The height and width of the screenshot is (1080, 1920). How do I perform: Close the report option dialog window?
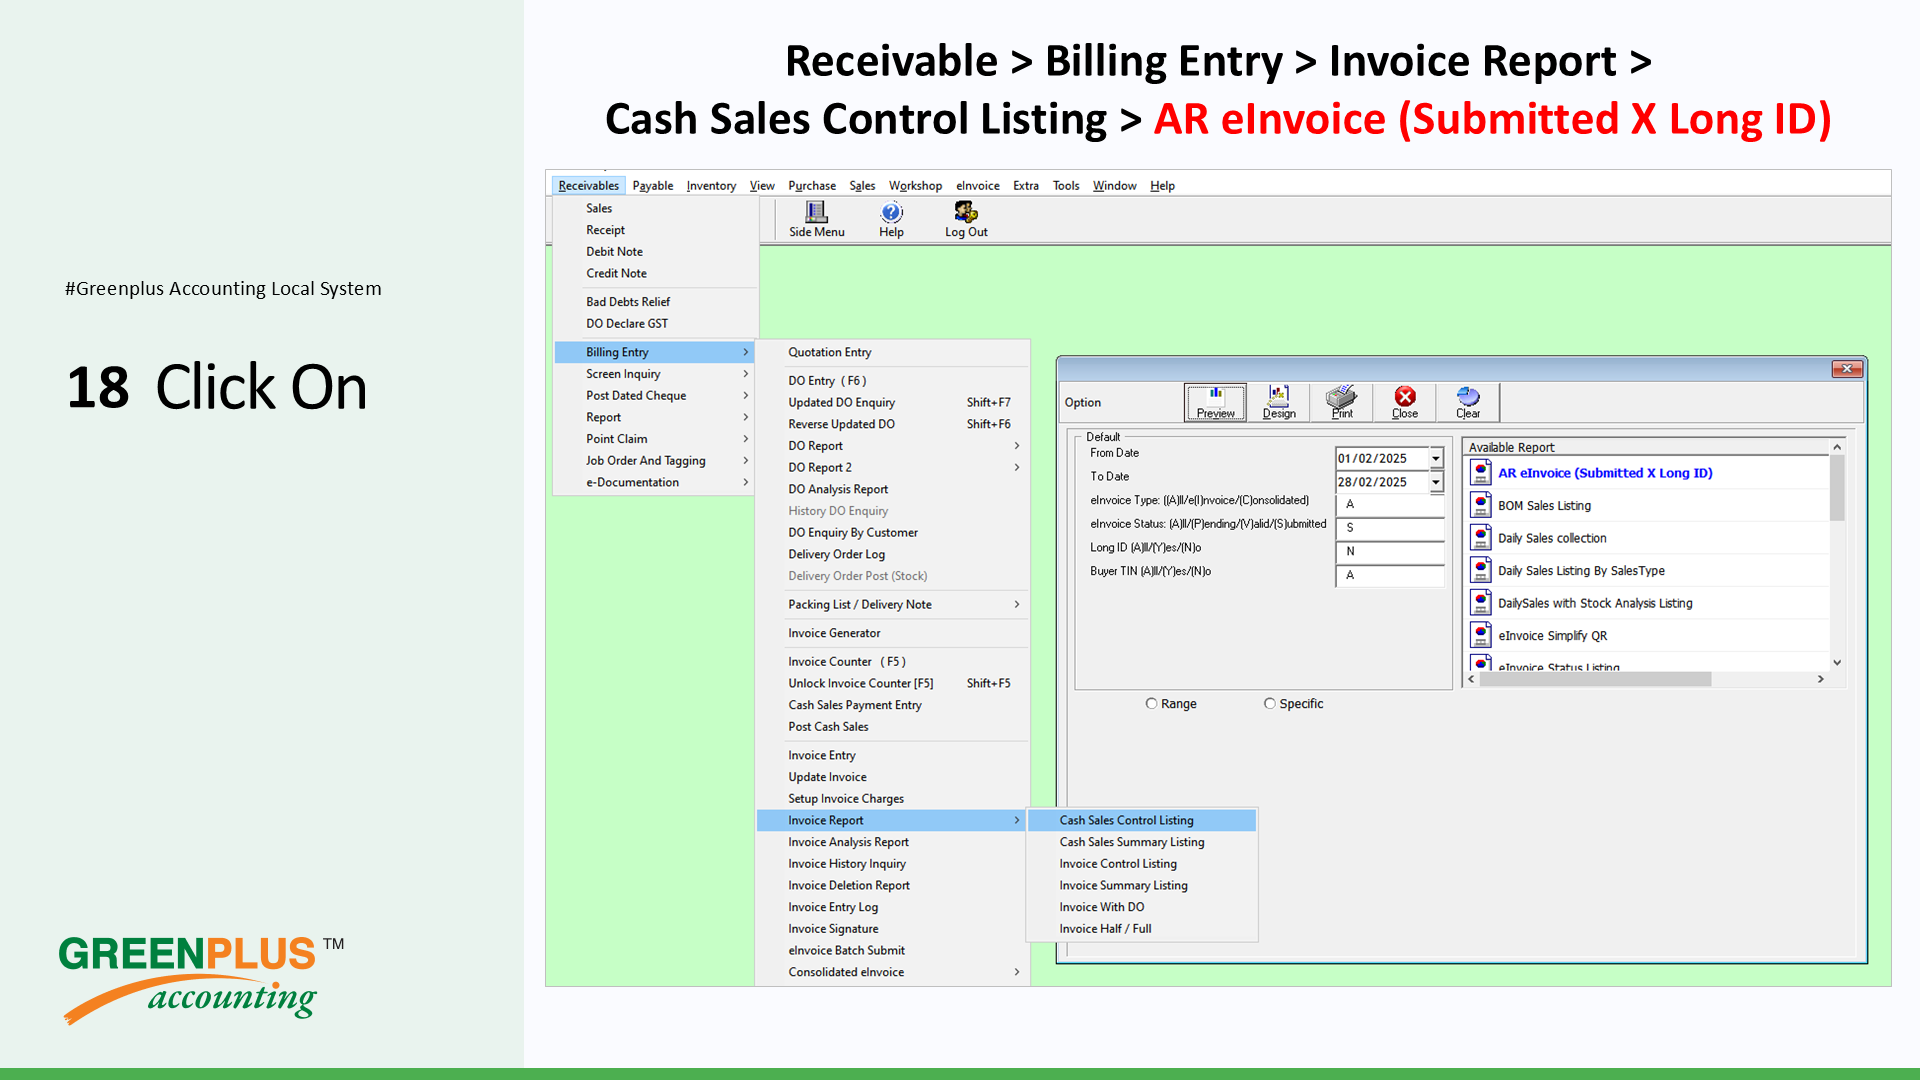(x=1847, y=369)
